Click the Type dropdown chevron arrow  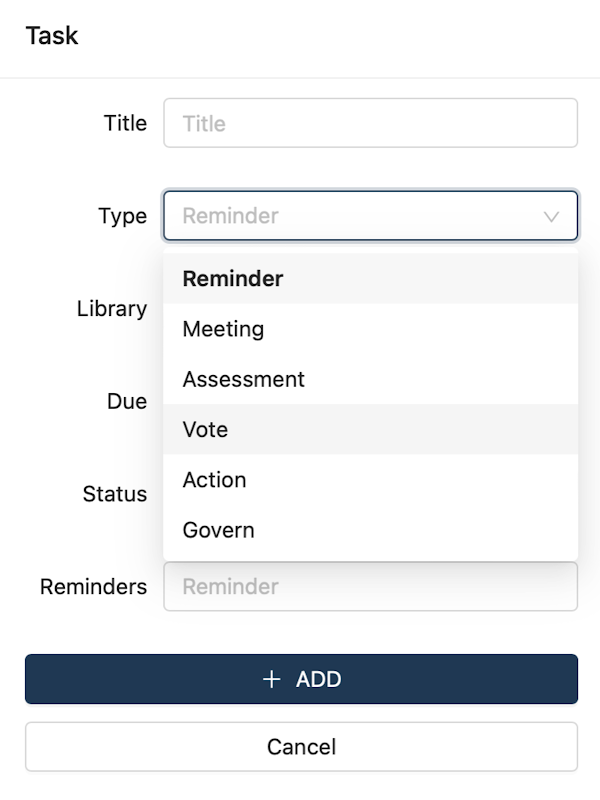pyautogui.click(x=551, y=216)
